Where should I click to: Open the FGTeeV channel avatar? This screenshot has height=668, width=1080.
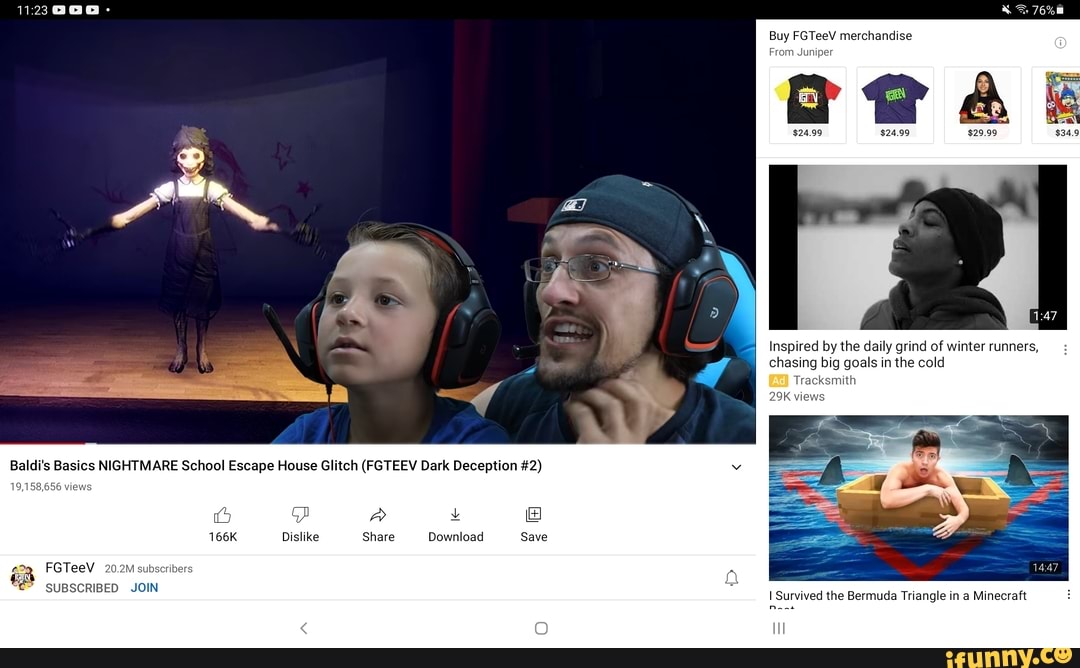[x=22, y=577]
